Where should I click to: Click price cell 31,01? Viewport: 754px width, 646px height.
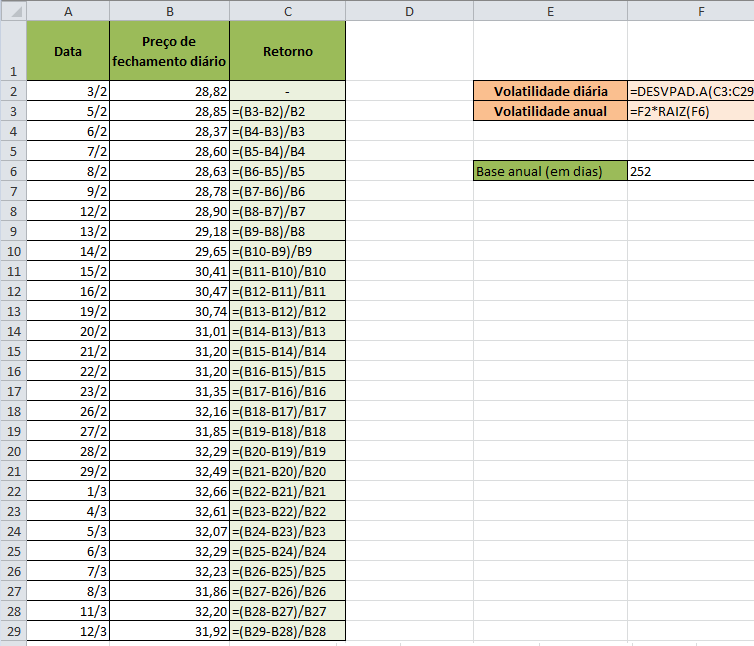click(169, 331)
